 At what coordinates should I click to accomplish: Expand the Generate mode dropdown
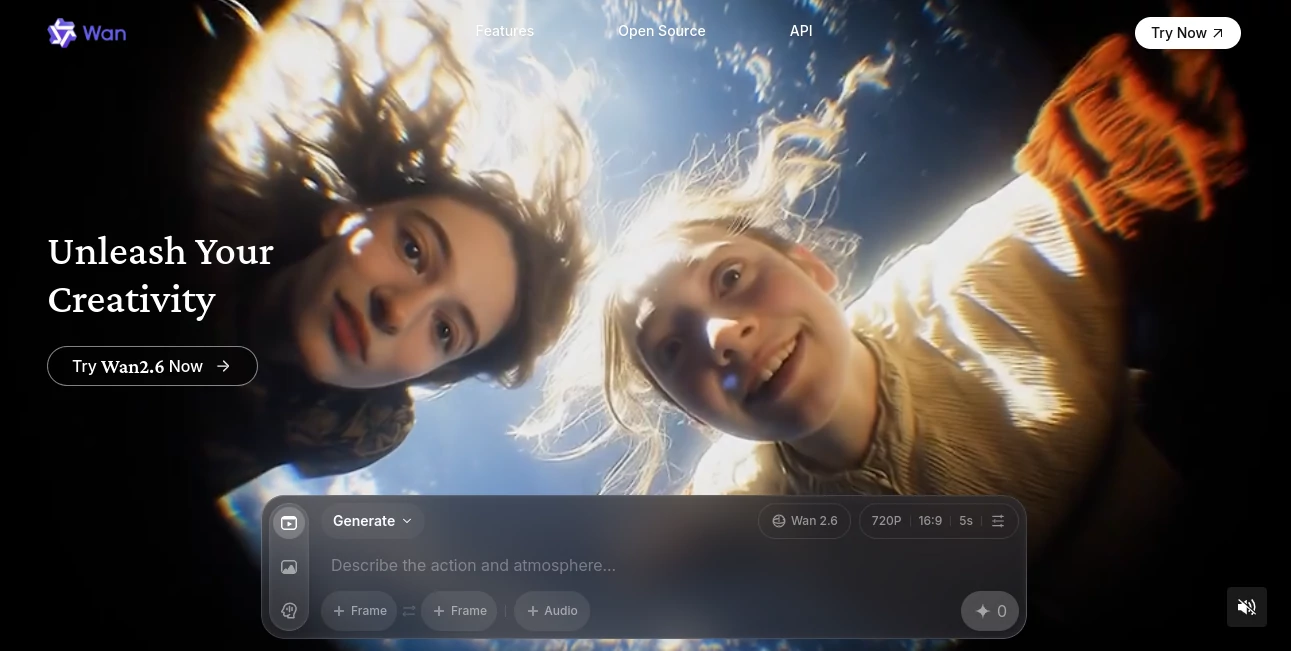coord(371,520)
